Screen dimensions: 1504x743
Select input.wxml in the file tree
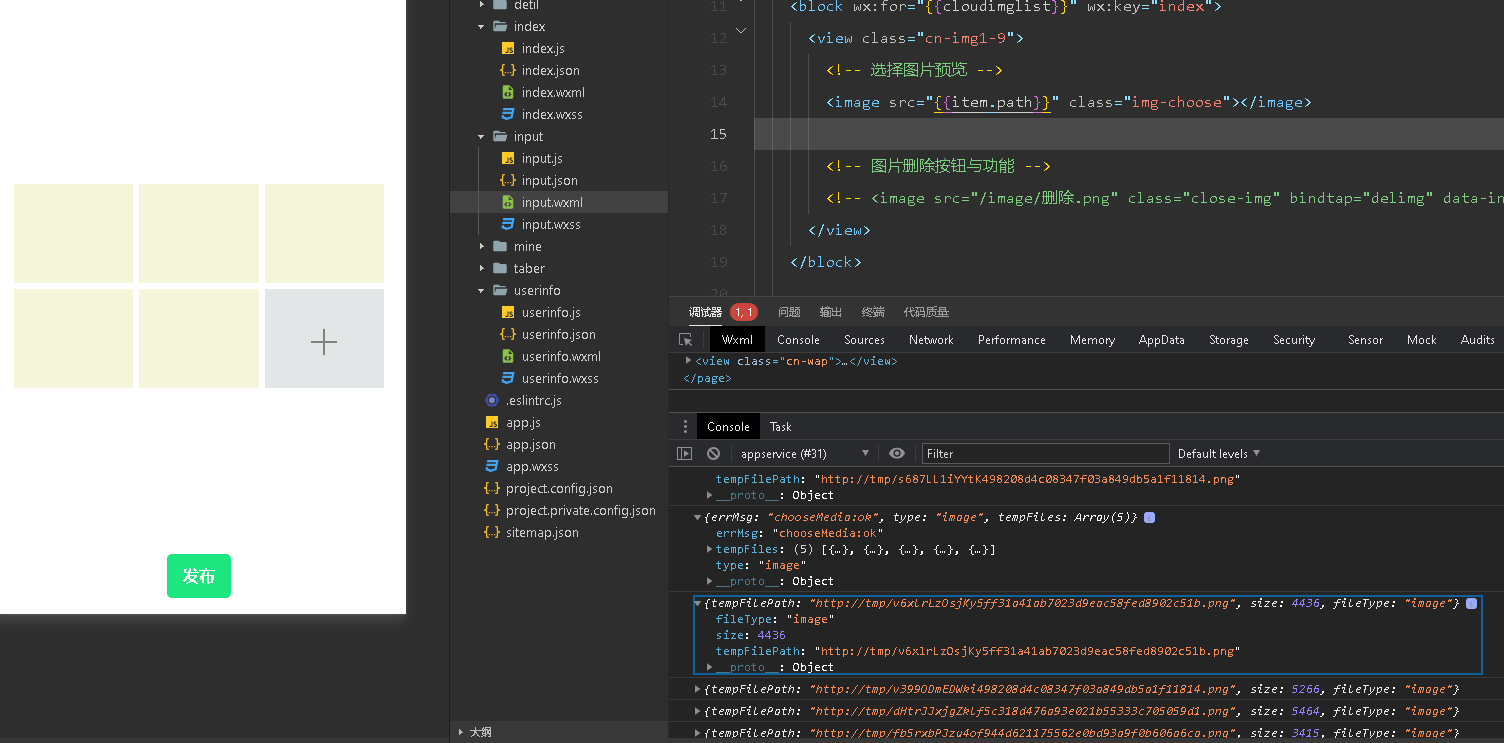[x=559, y=203]
